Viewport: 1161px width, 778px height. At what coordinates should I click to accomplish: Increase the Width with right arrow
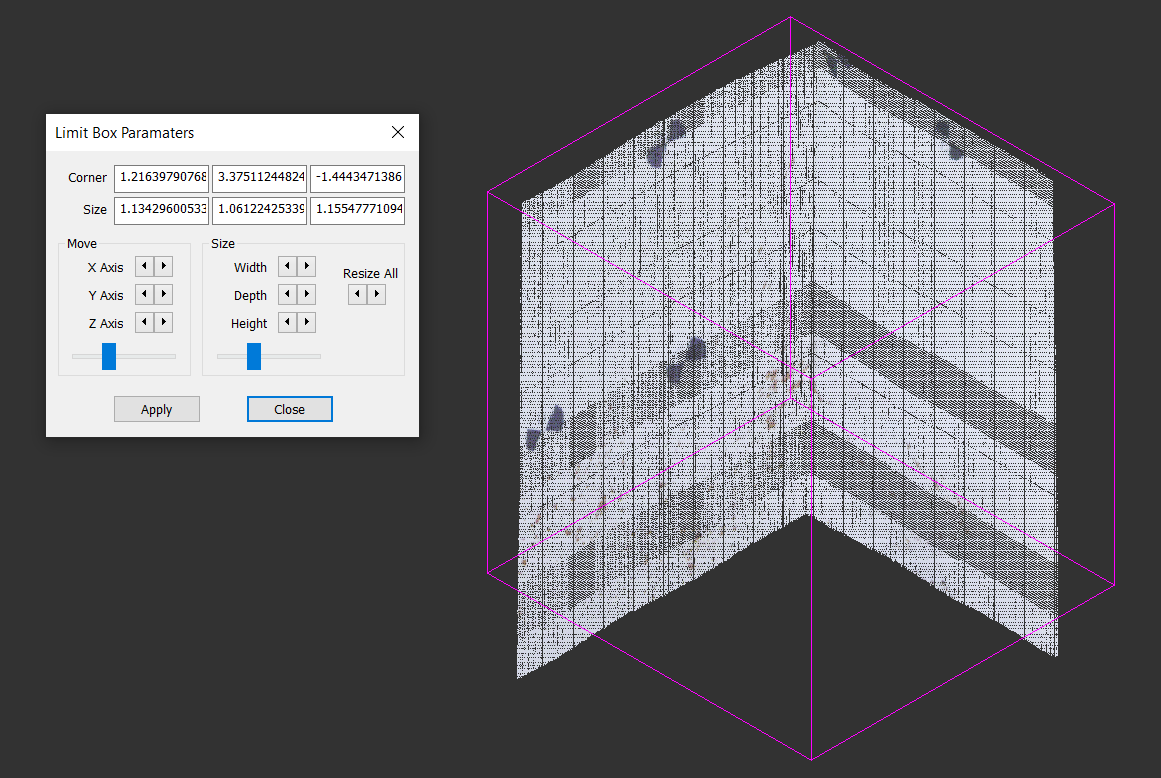(x=307, y=266)
